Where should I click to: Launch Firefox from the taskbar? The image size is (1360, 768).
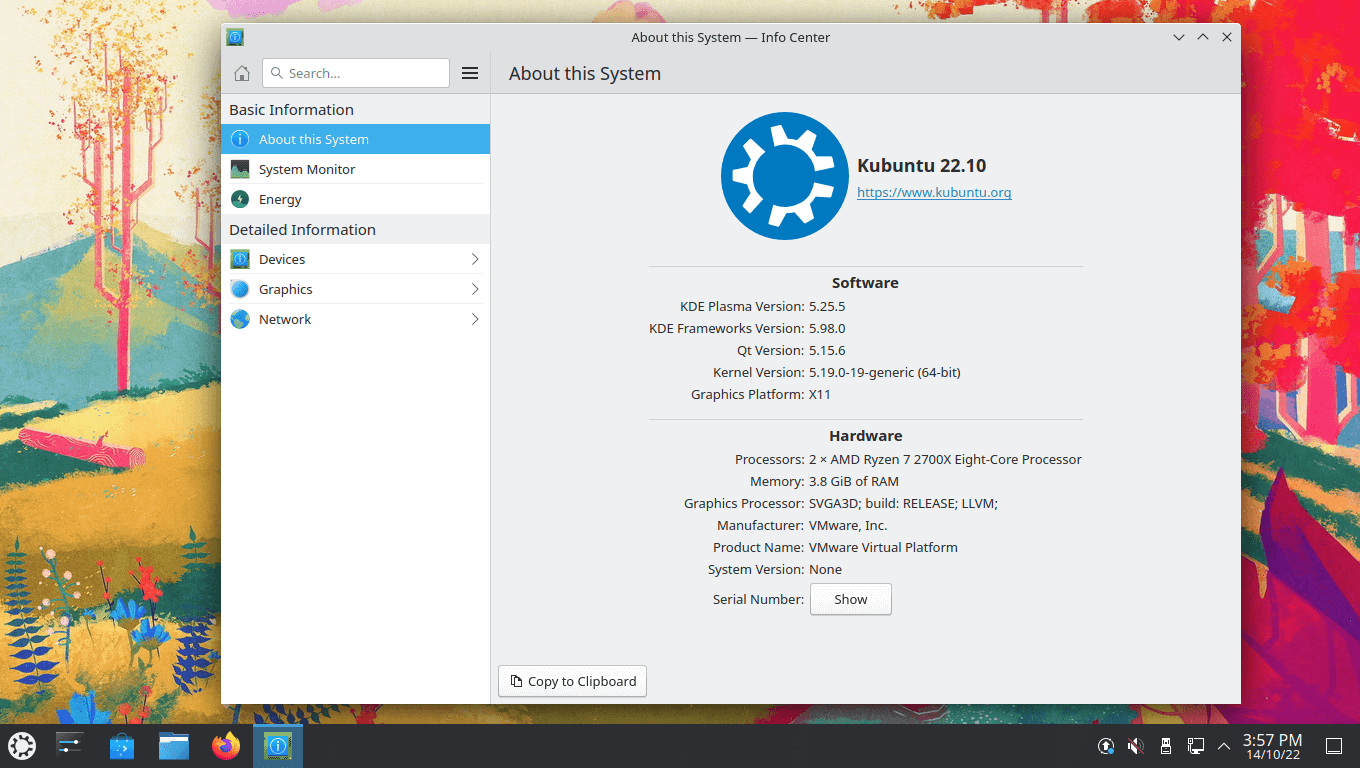(x=225, y=745)
